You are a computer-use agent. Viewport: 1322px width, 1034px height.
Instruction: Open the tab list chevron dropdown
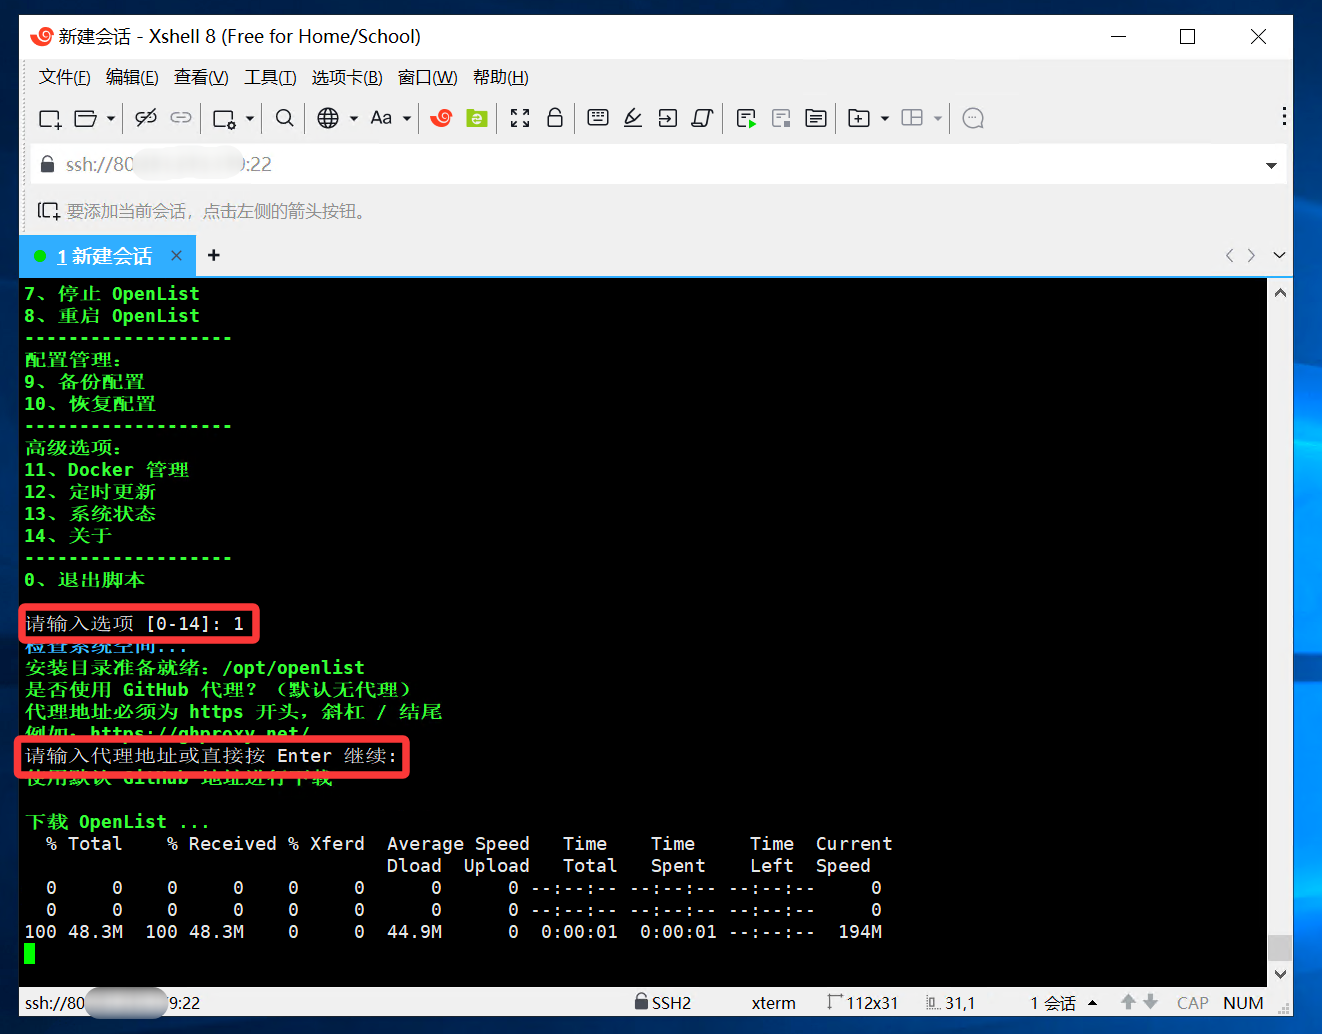(1279, 256)
